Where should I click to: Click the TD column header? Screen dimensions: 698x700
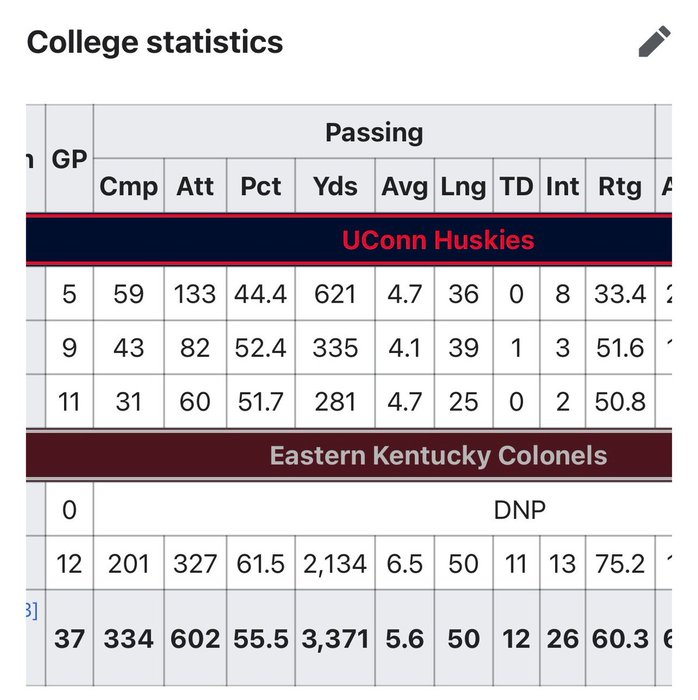516,187
